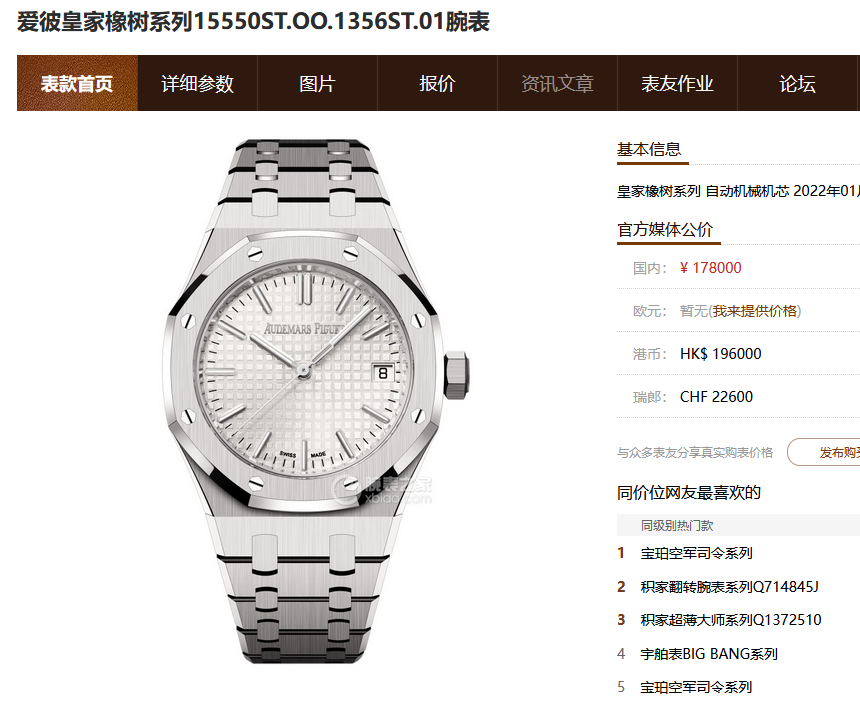
Task: Open 积家翻转腕表系列Q714845J link
Action: [729, 587]
